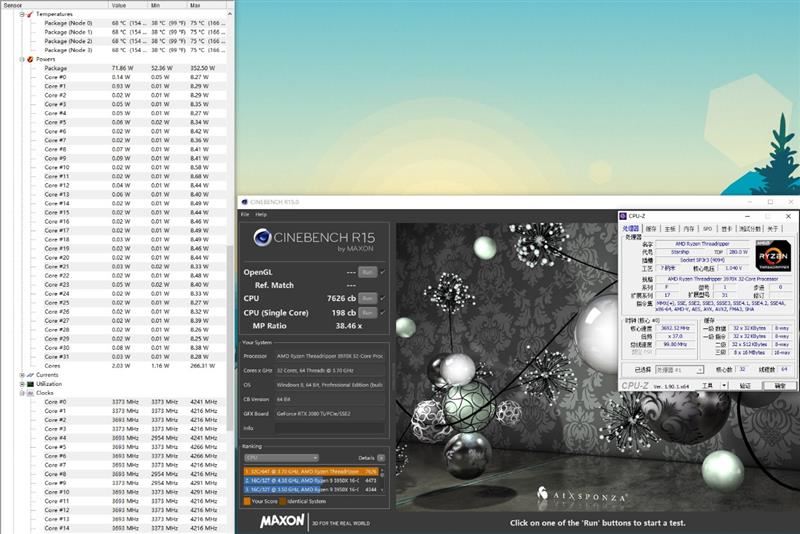Viewport: 800px width, 534px height.
Task: Click the Sensor column header
Action: pyautogui.click(x=54, y=5)
